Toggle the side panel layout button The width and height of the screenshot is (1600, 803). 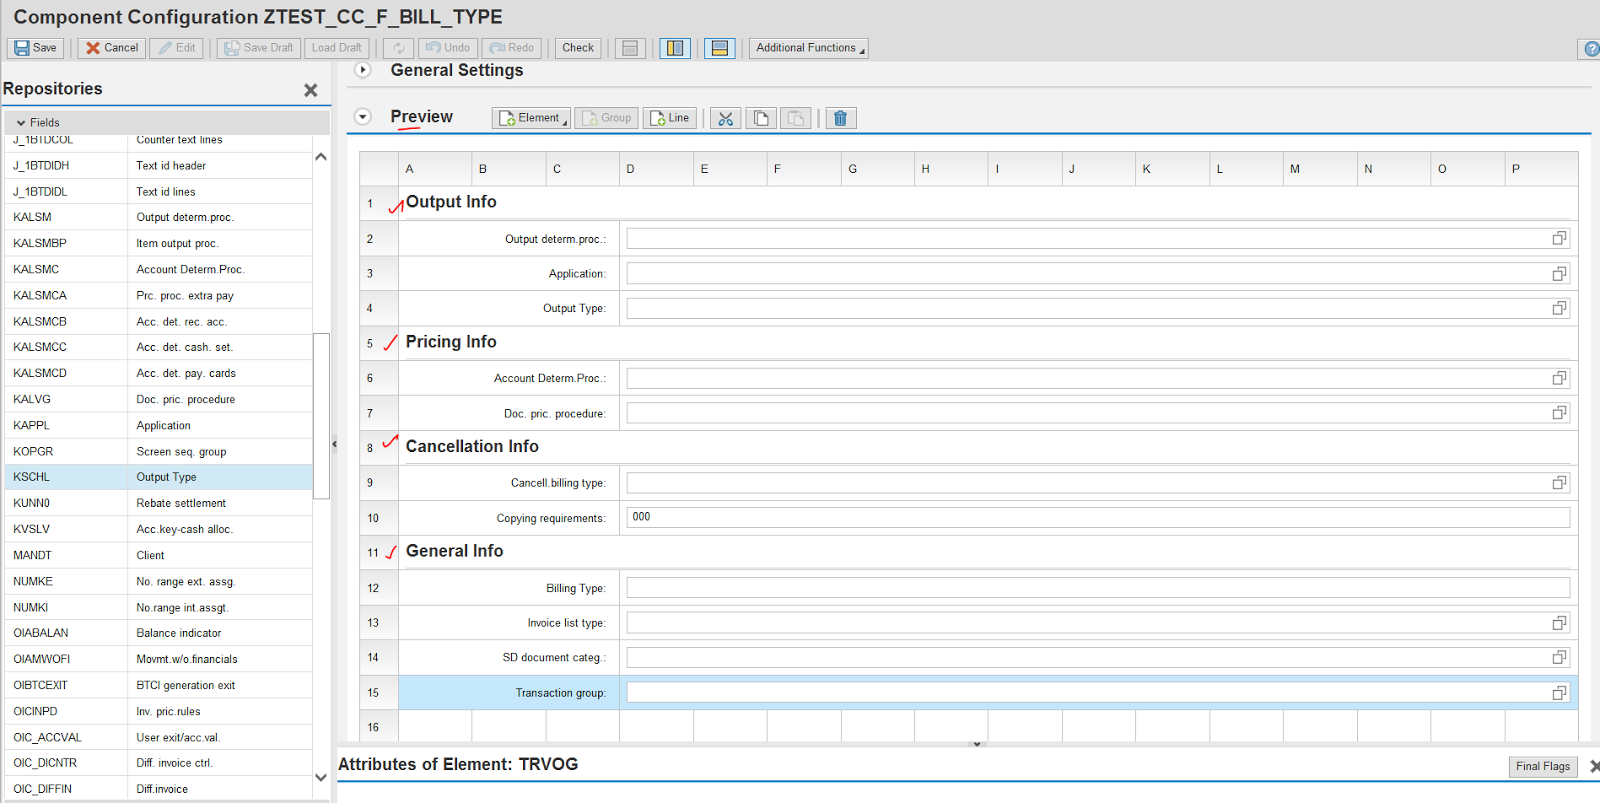tap(675, 48)
